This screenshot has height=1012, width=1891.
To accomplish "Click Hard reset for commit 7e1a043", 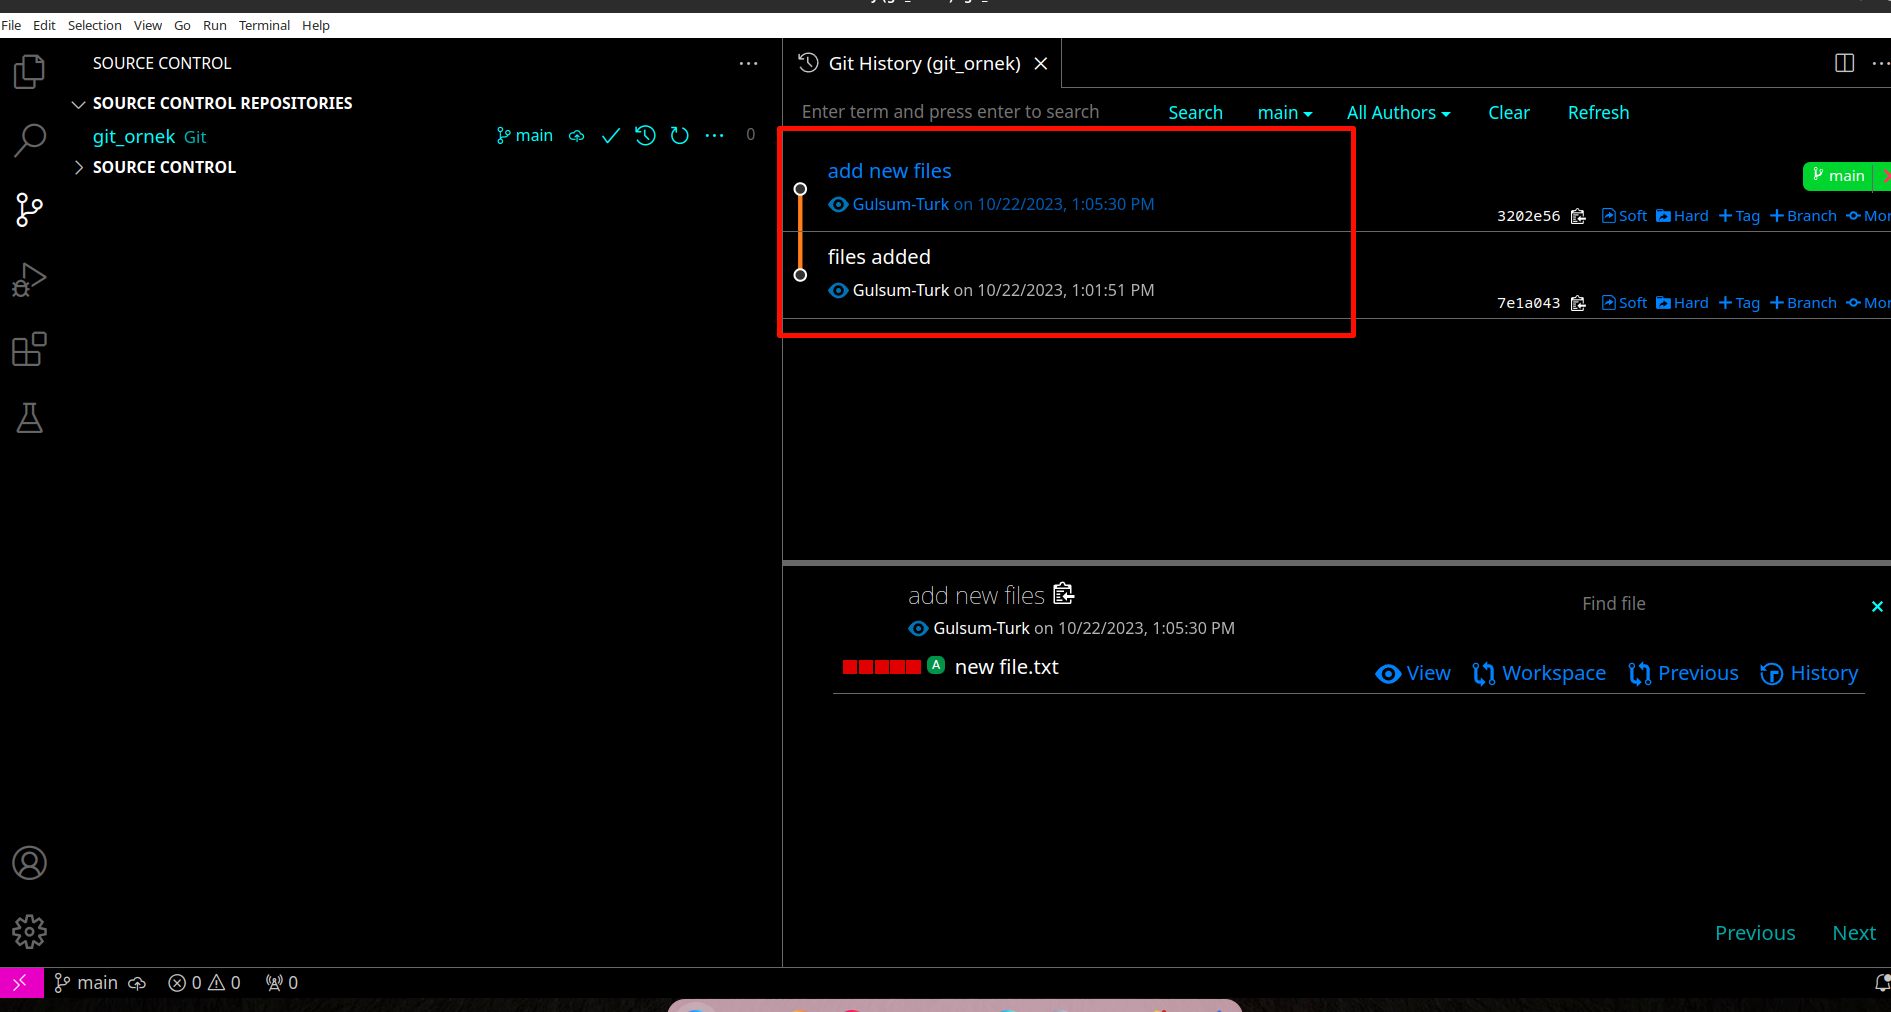I will tap(1682, 303).
